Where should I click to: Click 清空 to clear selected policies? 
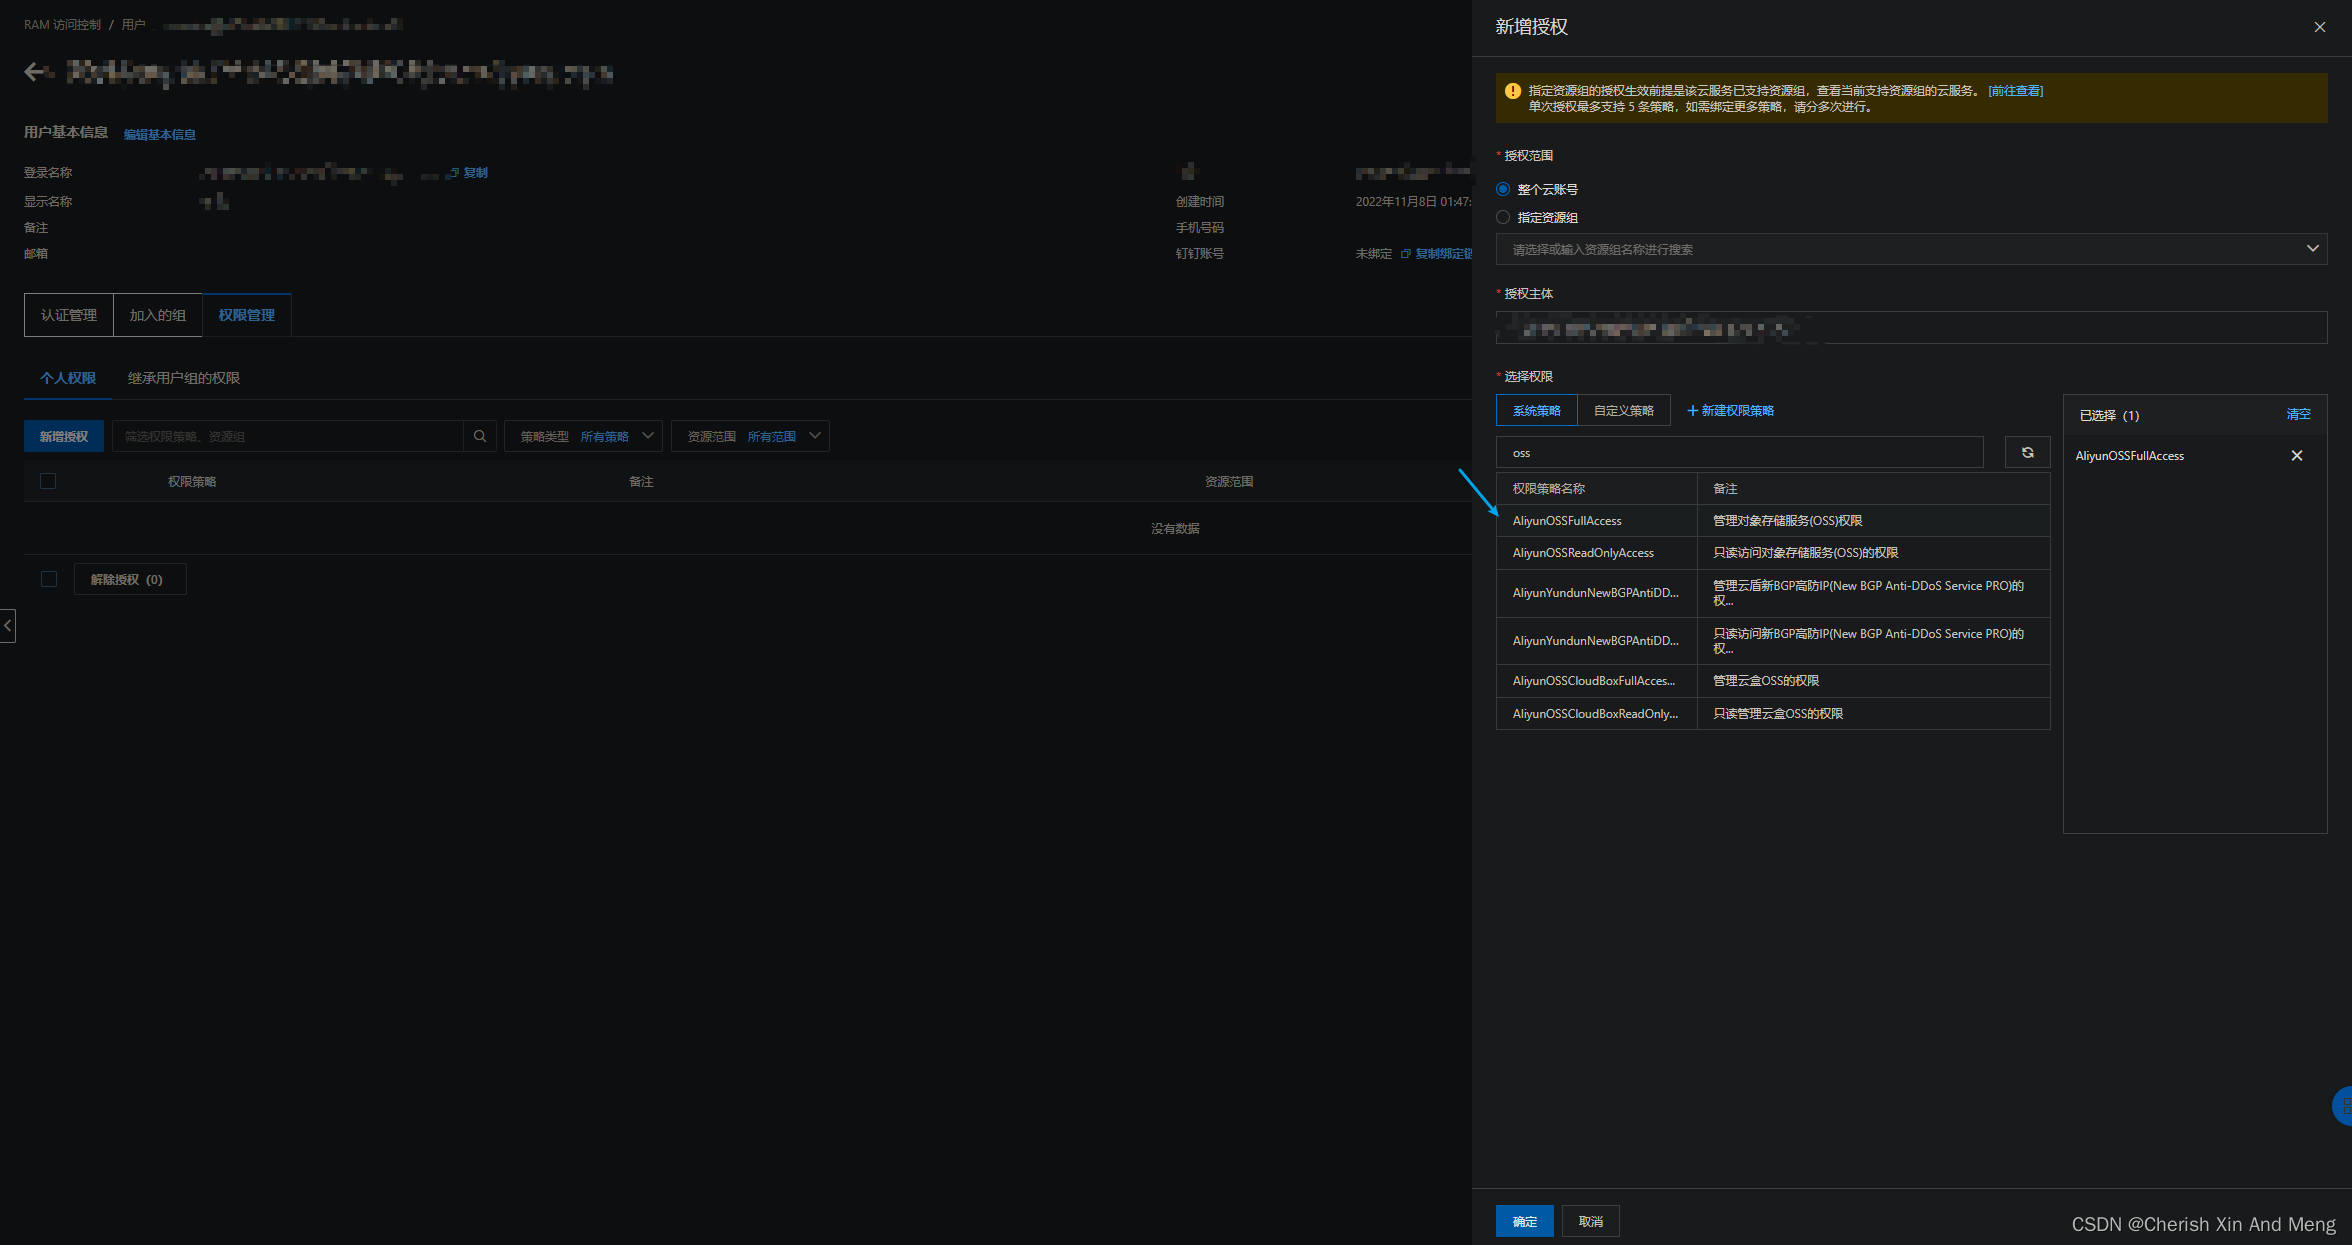click(x=2298, y=414)
